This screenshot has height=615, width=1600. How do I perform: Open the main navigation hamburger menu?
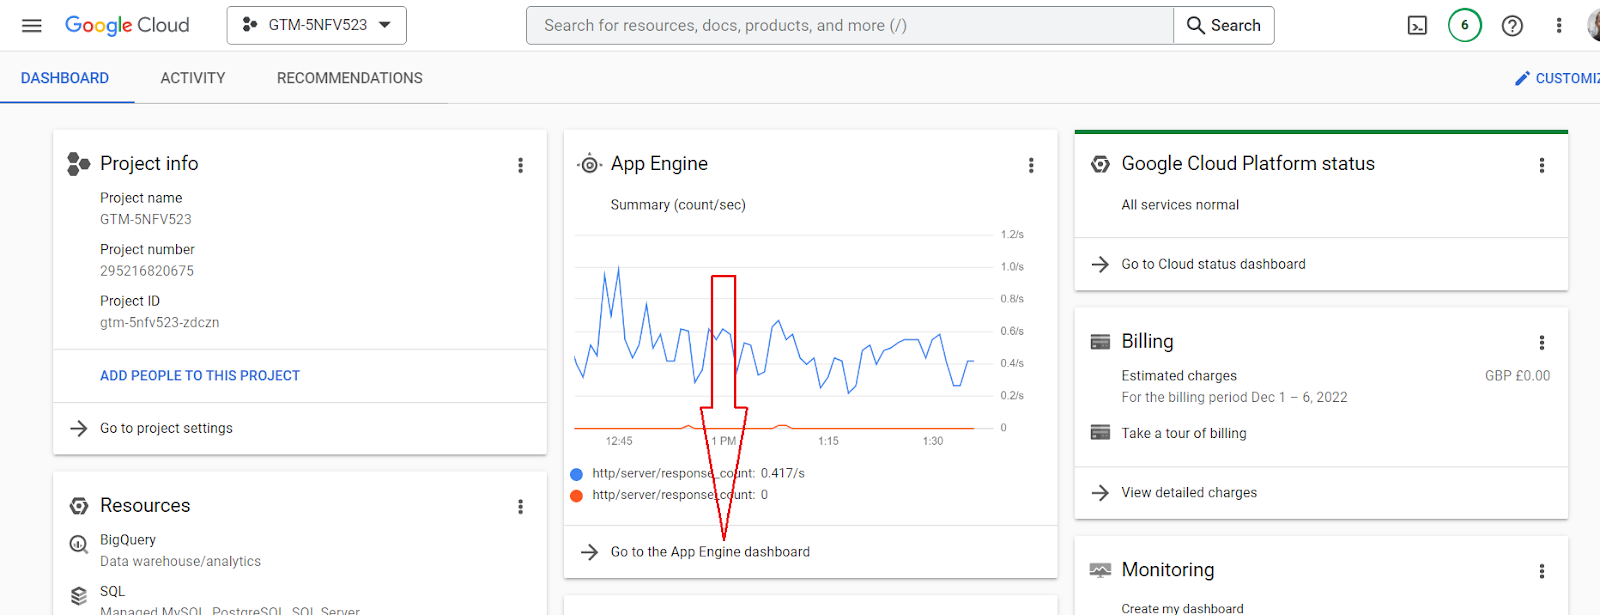pyautogui.click(x=32, y=25)
